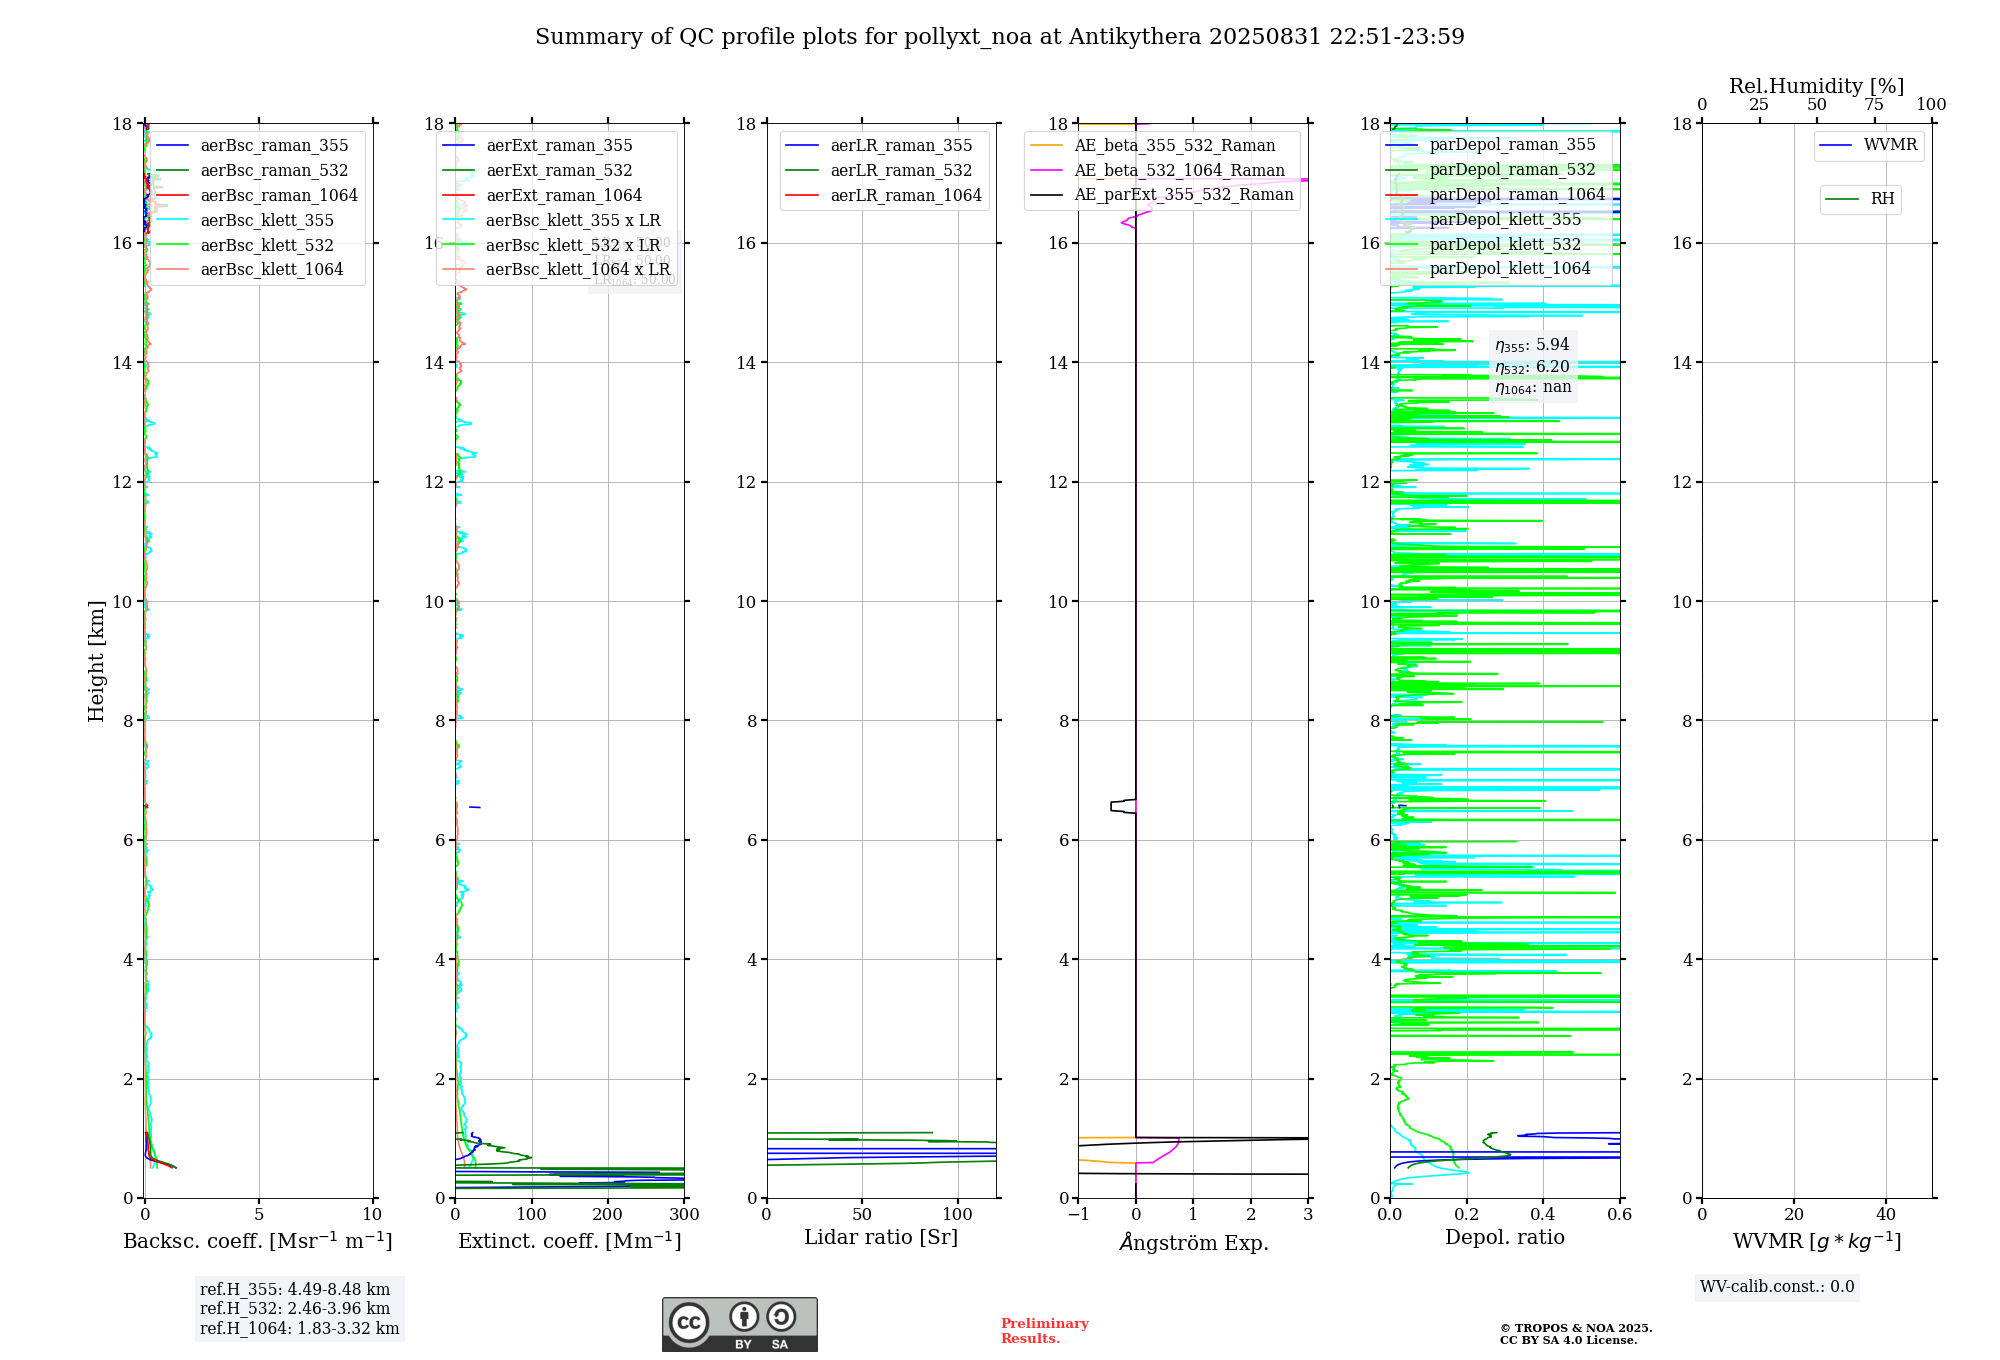Click the TROPOS & NOA 2025 copyright text

(1576, 1328)
